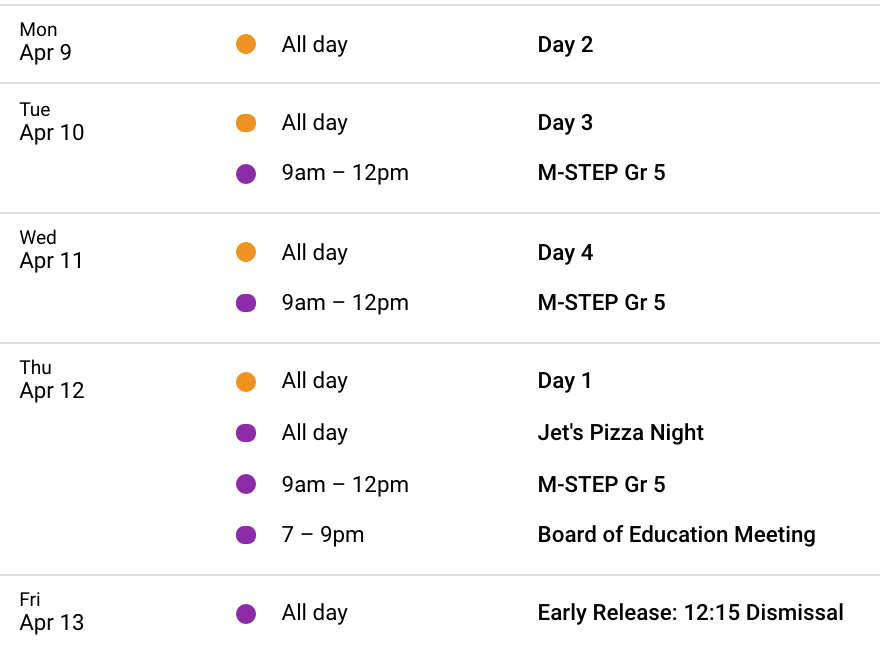Viewport: 880px width, 646px height.
Task: Open the Day 3 event details
Action: click(x=565, y=122)
